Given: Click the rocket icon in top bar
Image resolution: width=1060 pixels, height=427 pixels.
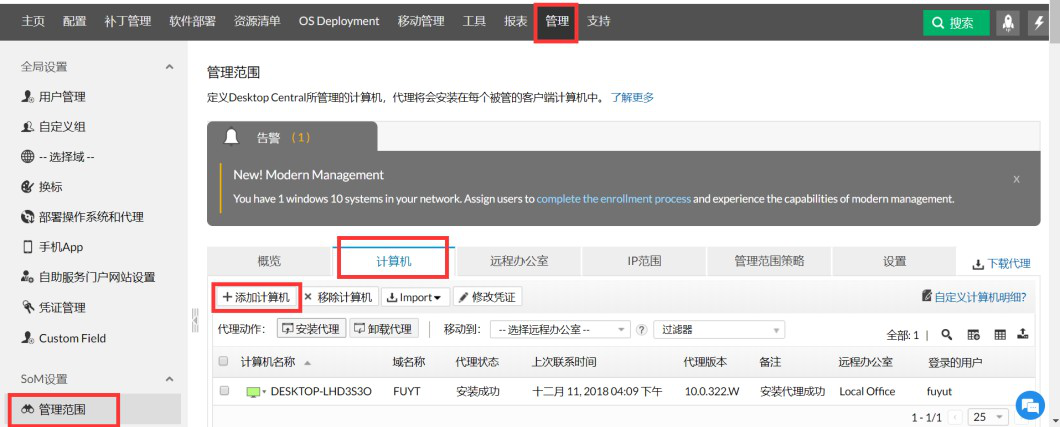Looking at the screenshot, I should (x=1007, y=22).
